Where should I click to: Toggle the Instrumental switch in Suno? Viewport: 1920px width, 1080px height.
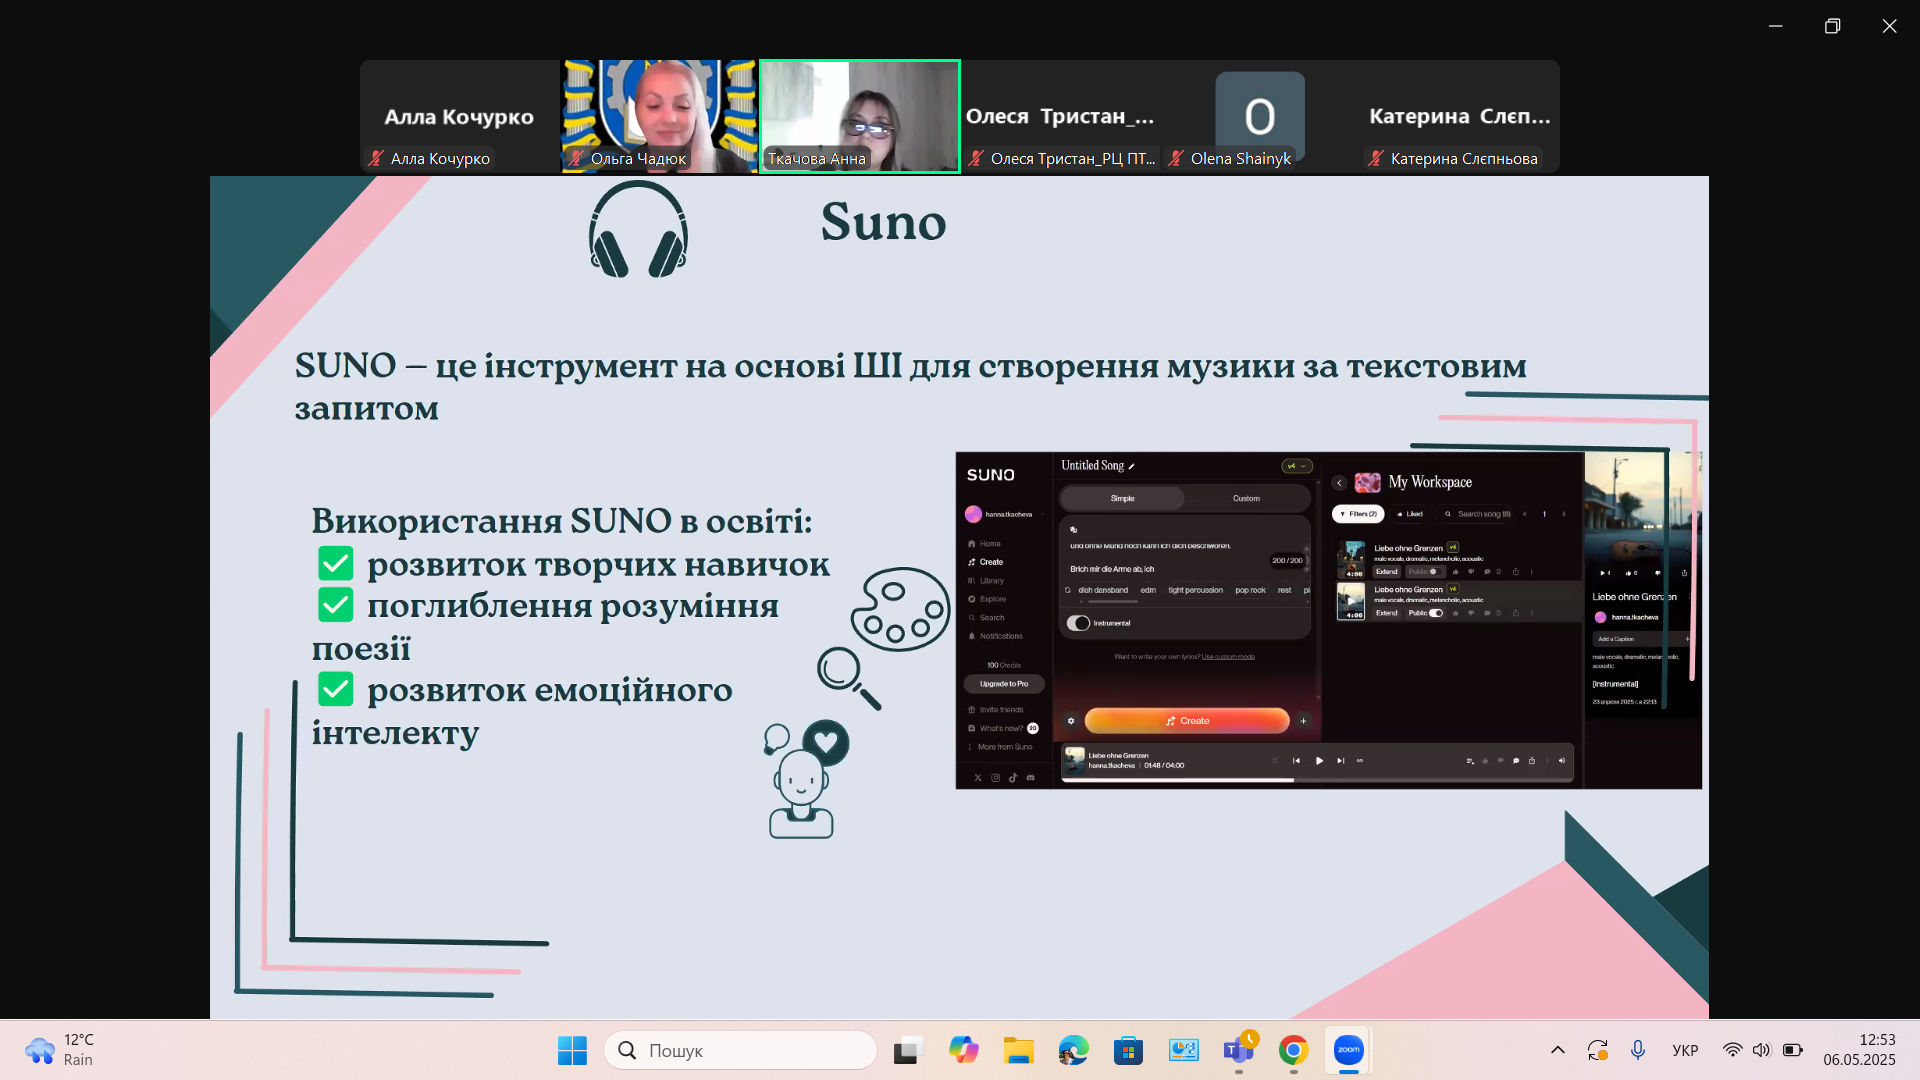[x=1078, y=623]
